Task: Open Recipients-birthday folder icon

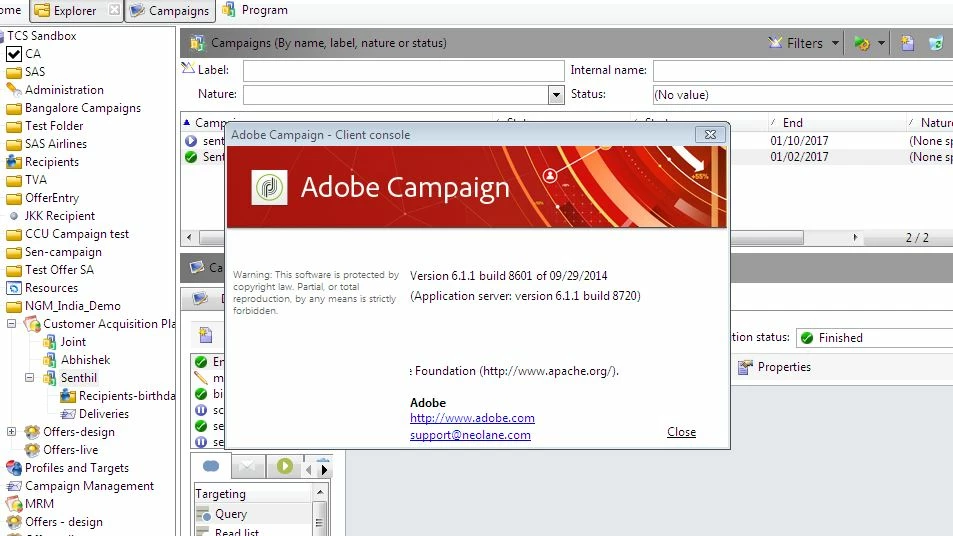Action: click(x=67, y=396)
